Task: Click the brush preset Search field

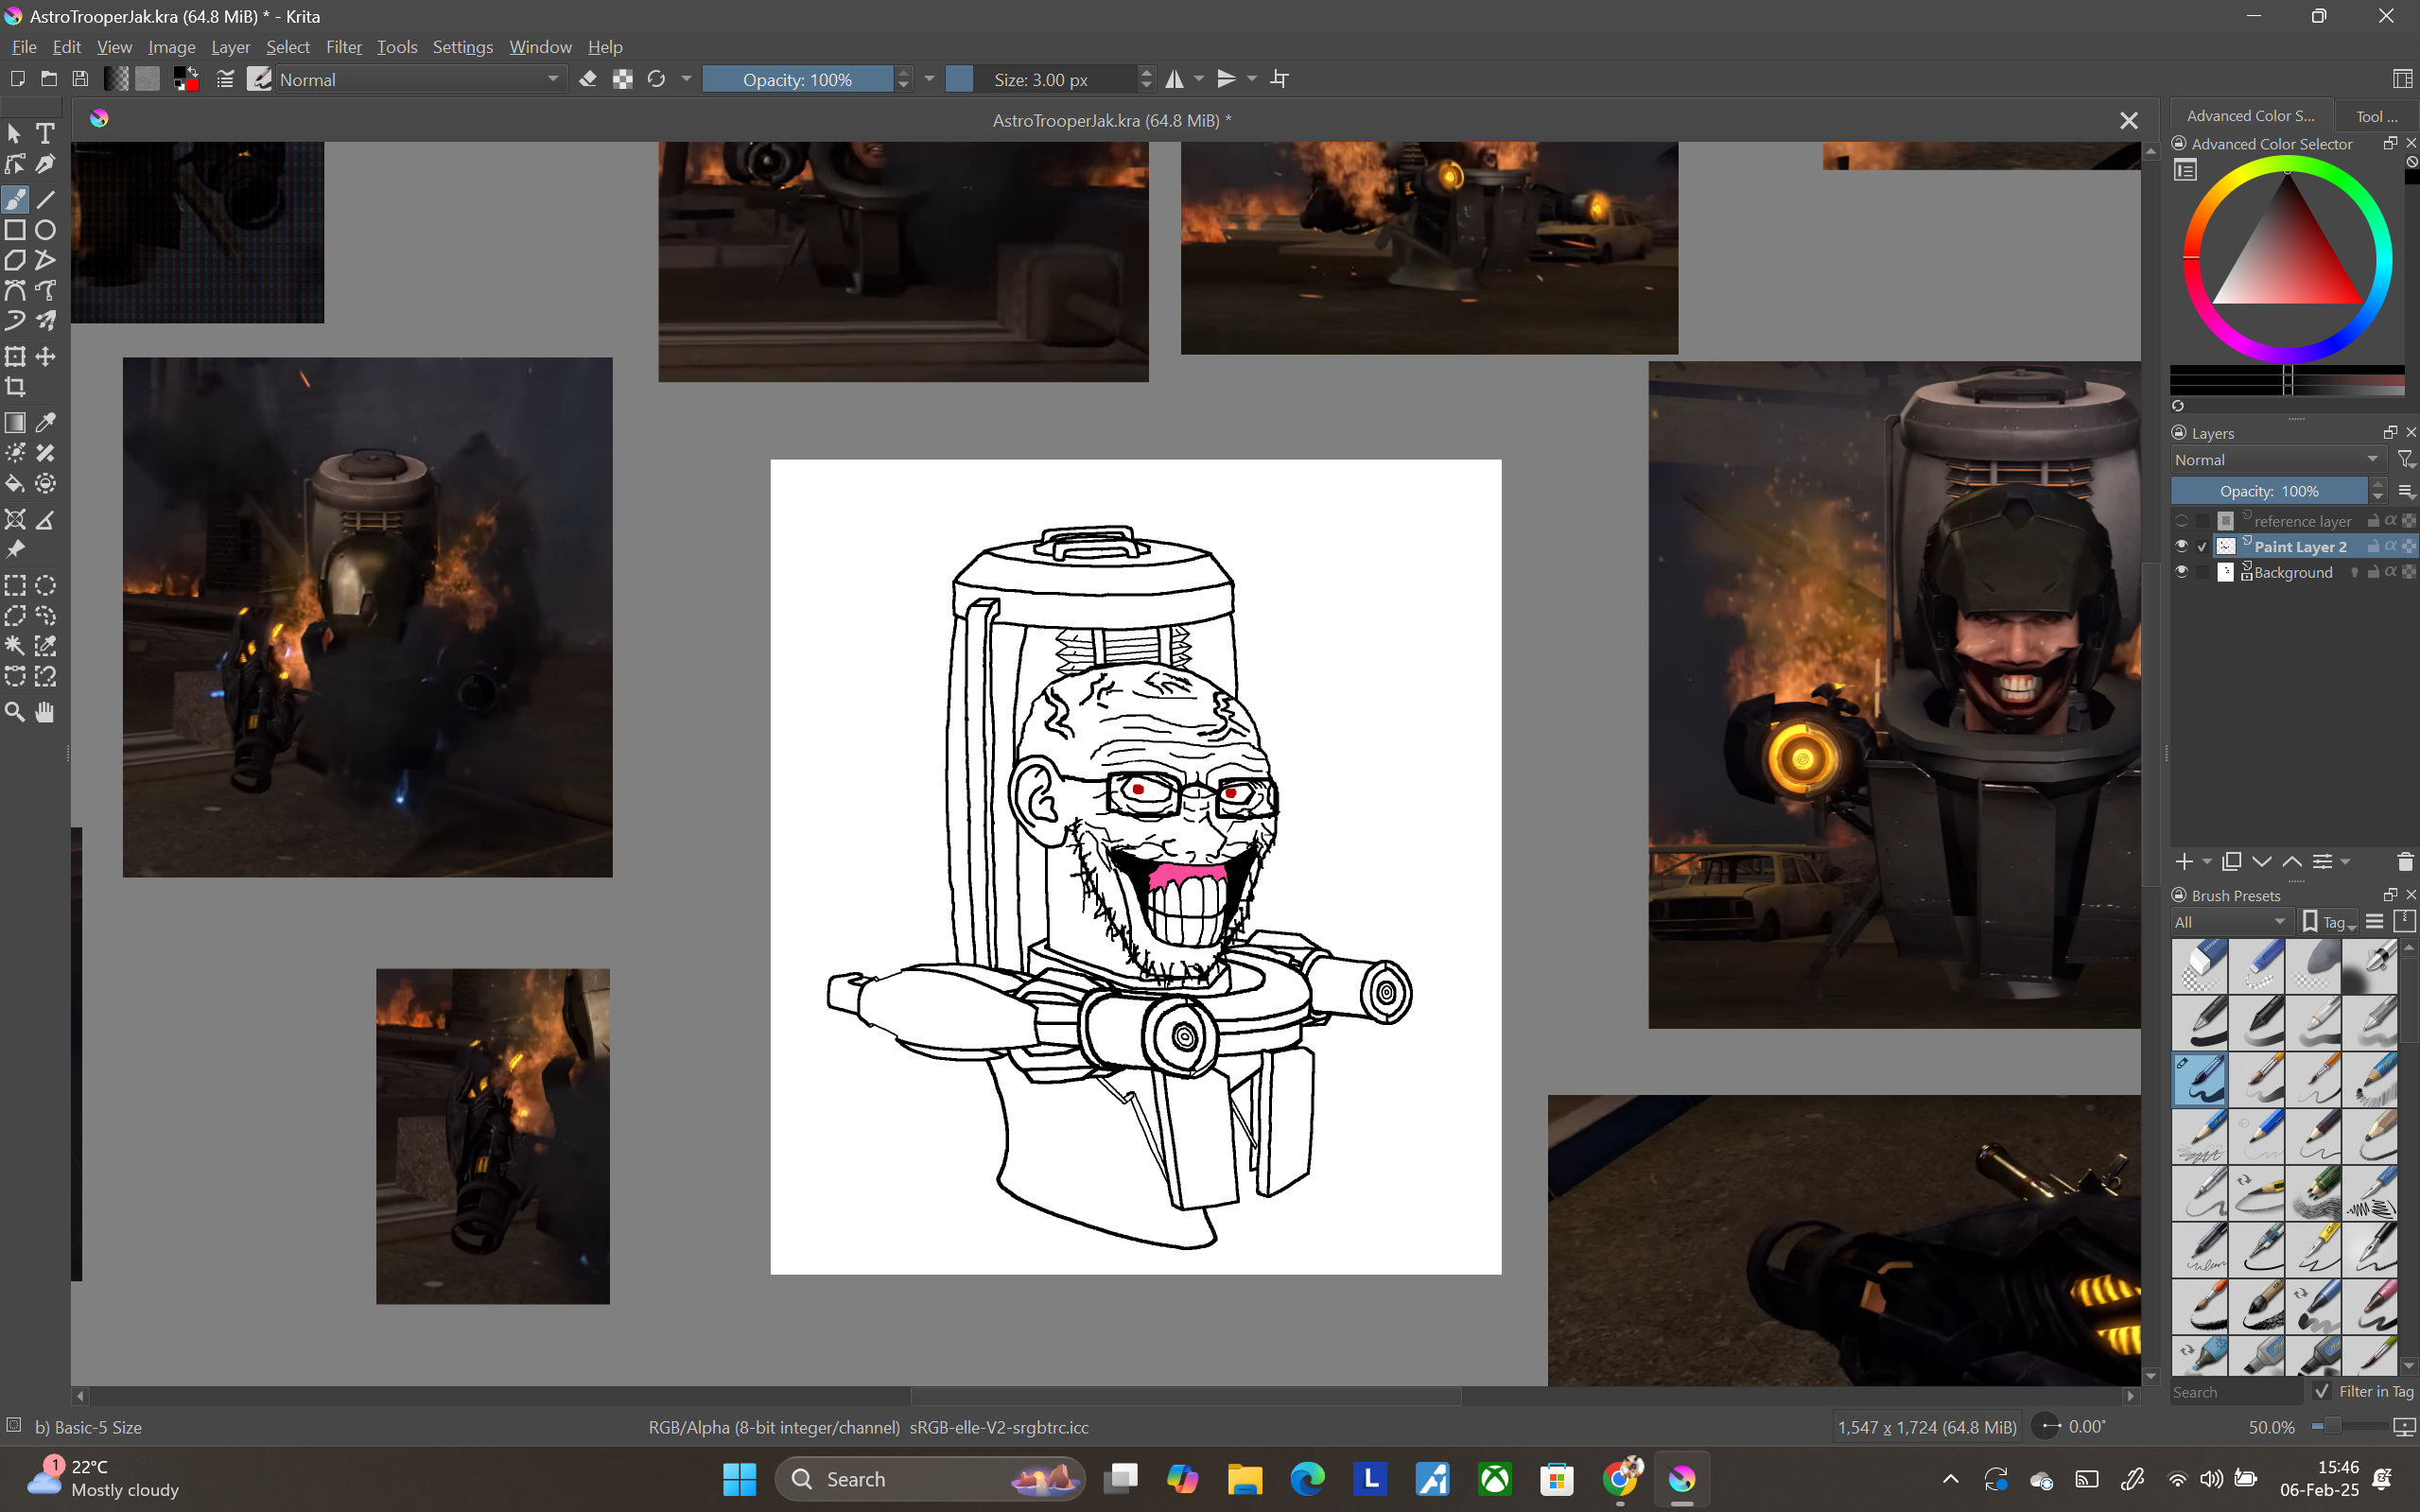Action: click(2236, 1391)
